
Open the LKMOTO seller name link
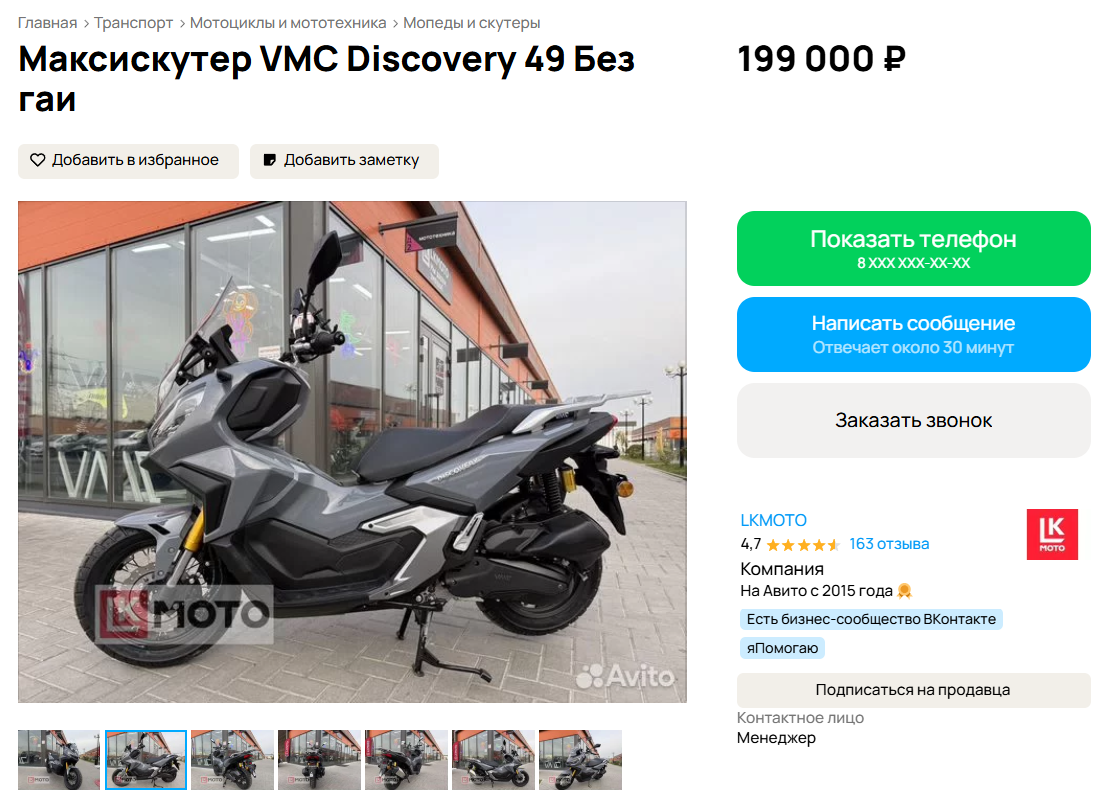tap(773, 520)
